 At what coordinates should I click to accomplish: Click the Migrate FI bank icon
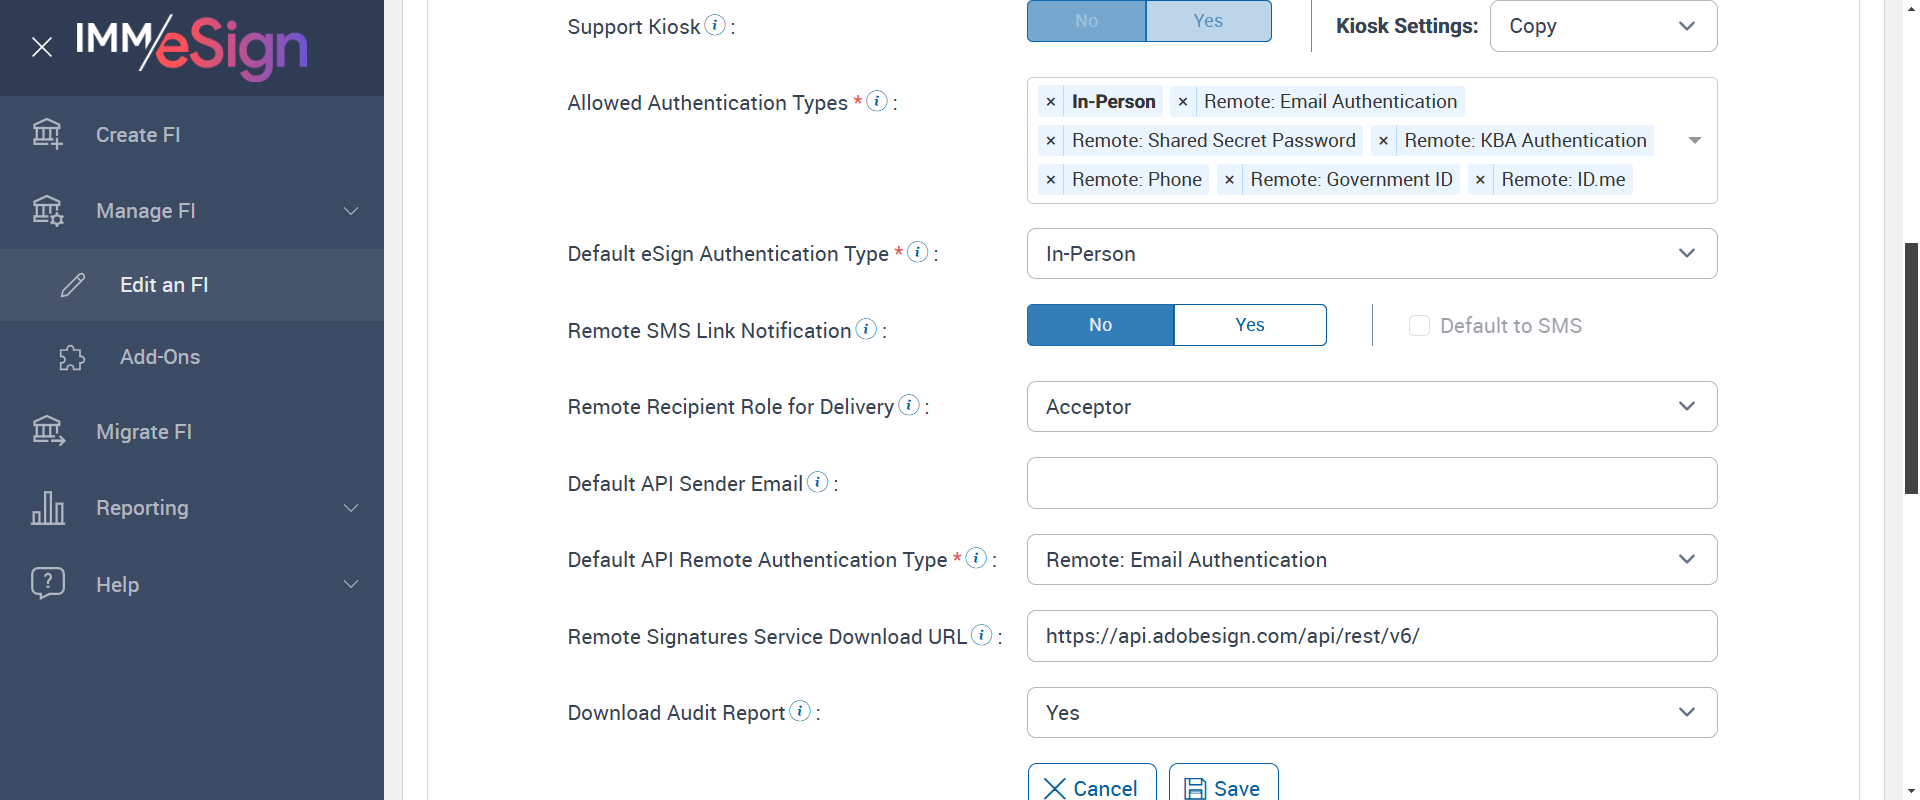coord(48,431)
